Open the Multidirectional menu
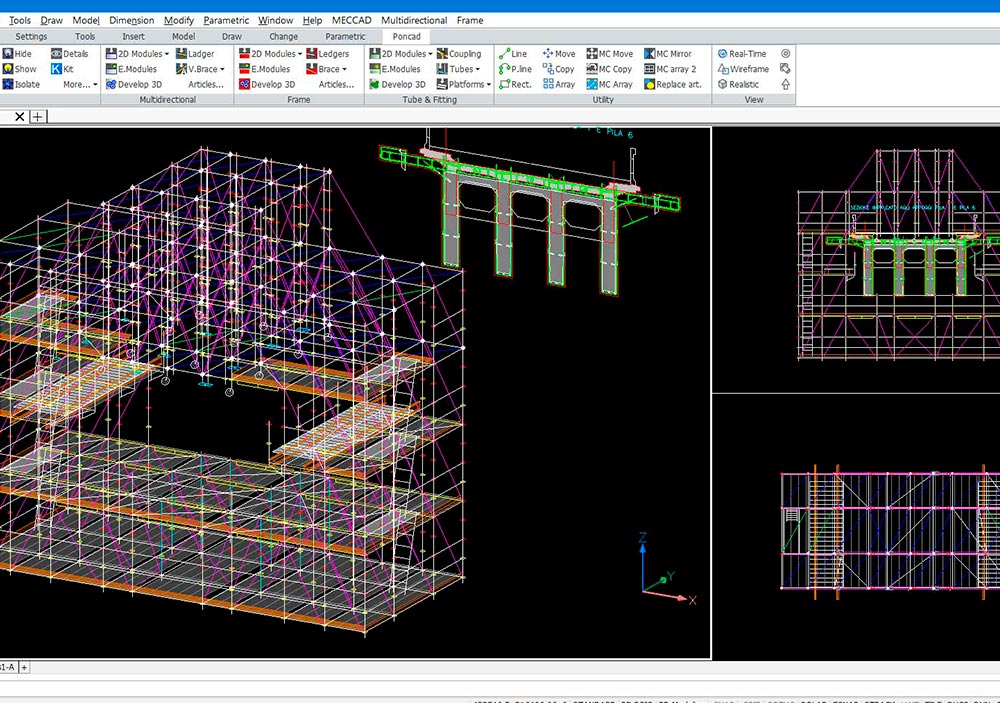 [x=414, y=20]
